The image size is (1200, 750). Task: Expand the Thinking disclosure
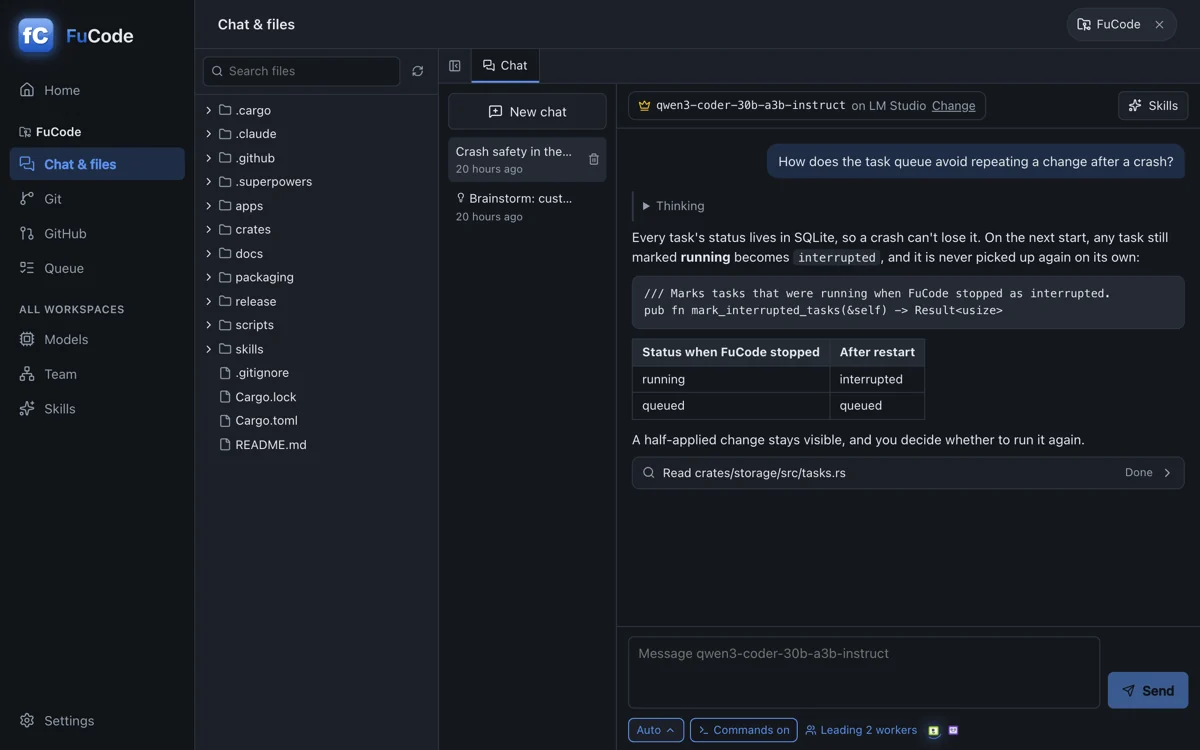click(673, 206)
